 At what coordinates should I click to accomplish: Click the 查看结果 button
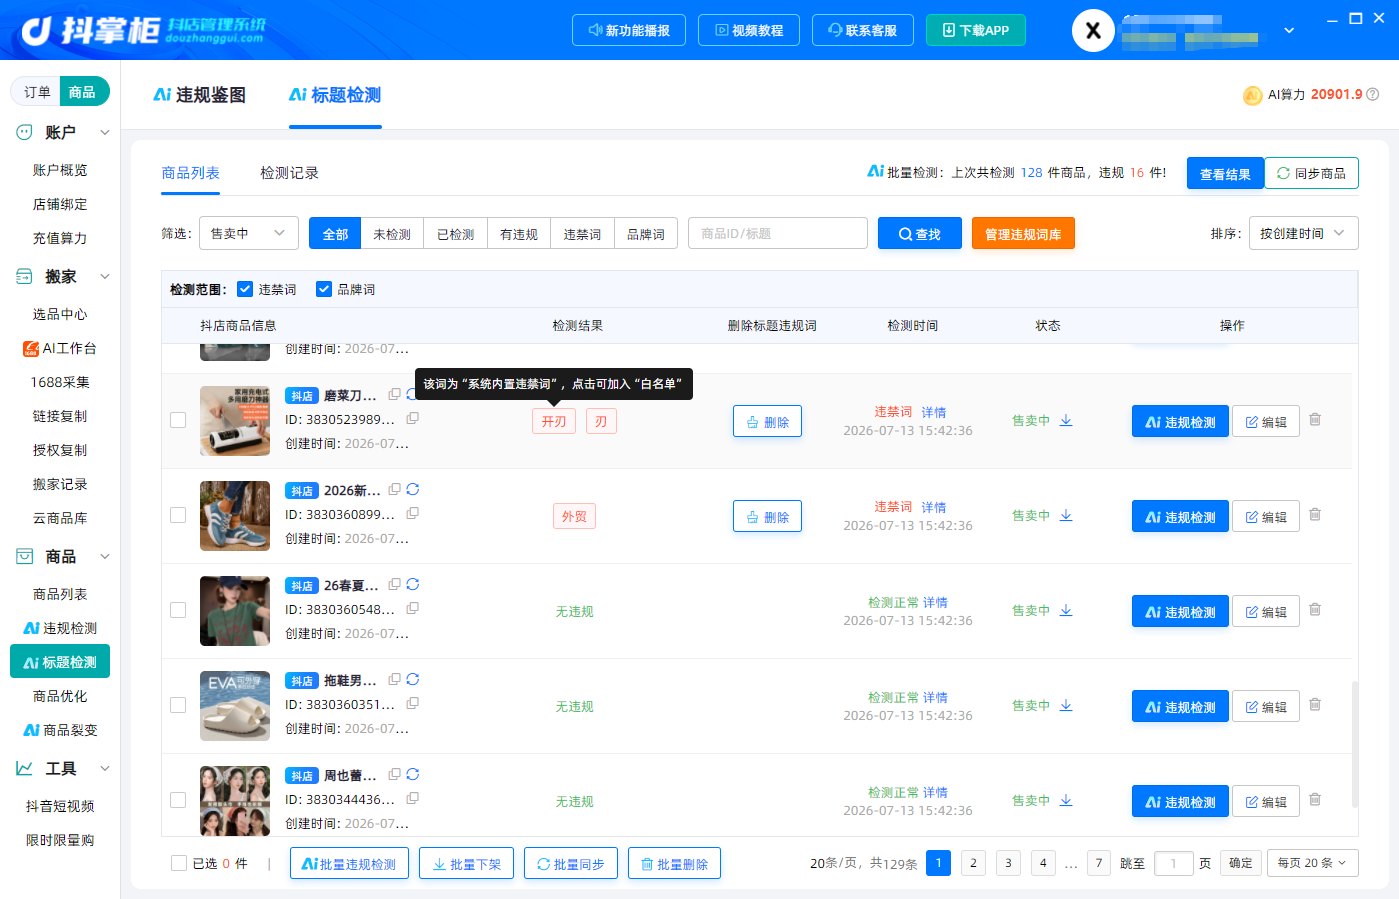tap(1225, 174)
